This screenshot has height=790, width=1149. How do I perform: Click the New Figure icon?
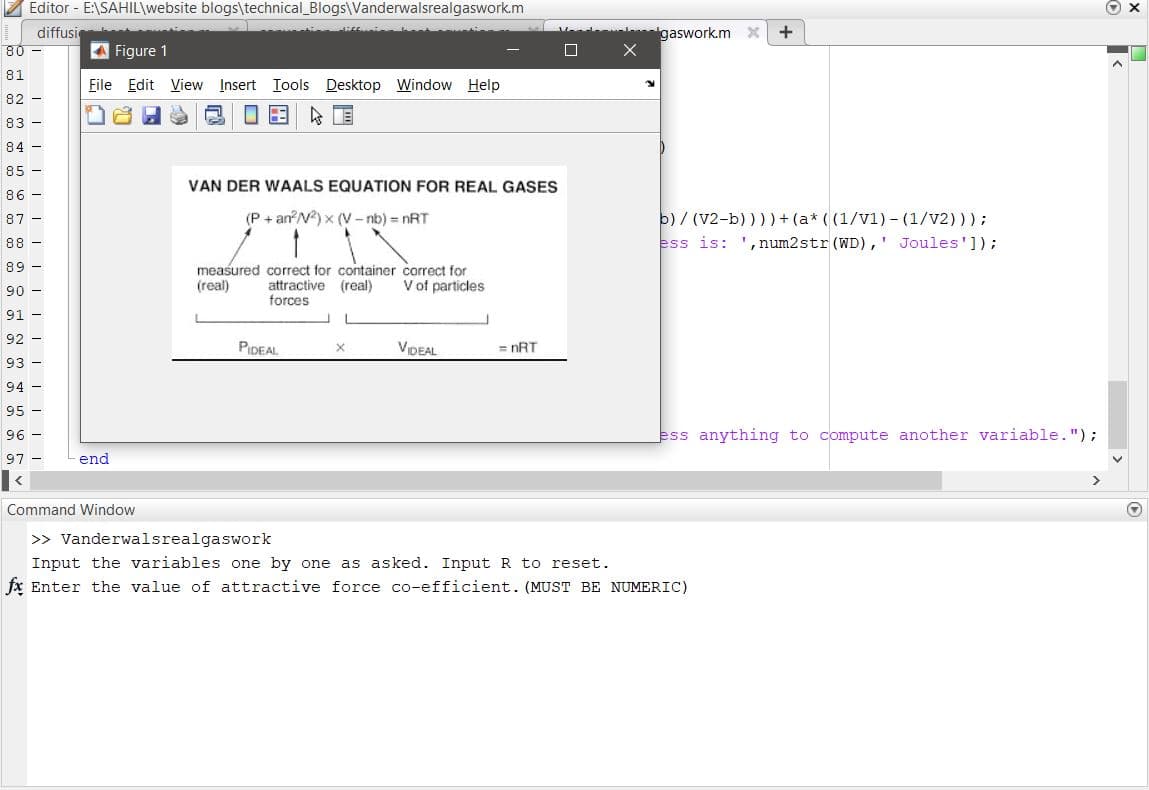click(95, 116)
